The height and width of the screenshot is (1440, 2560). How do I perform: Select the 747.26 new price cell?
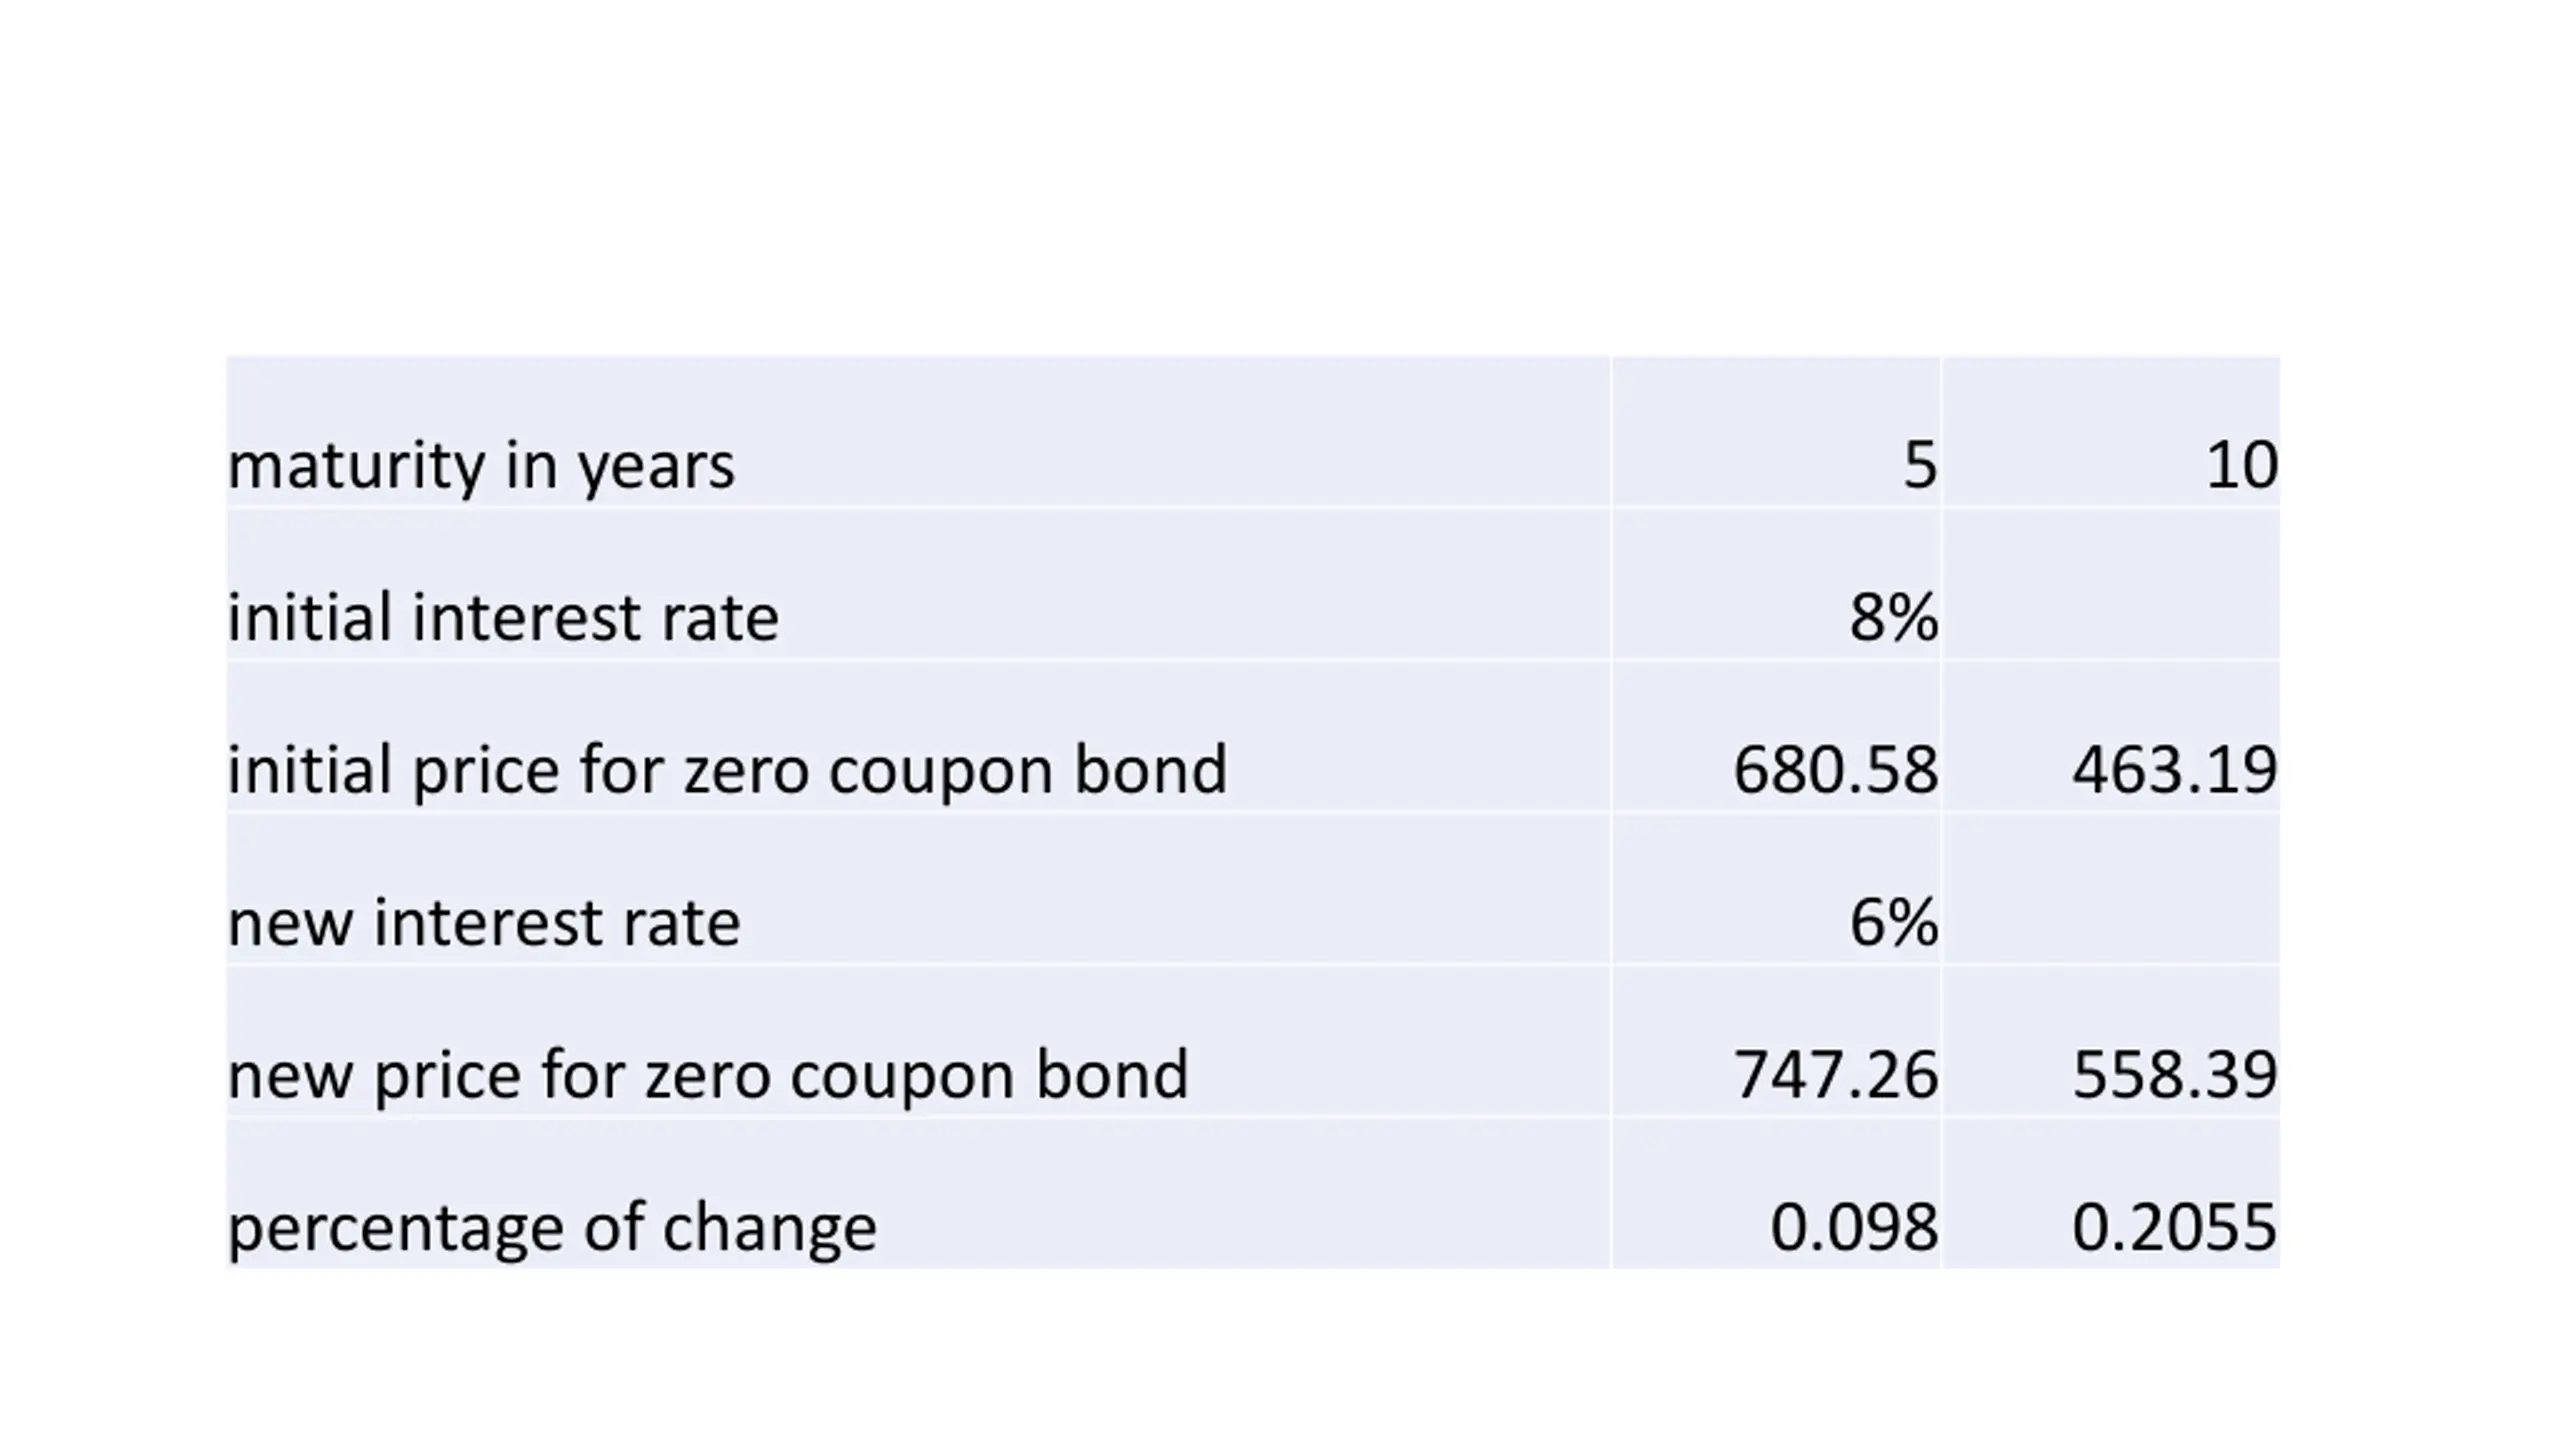pyautogui.click(x=1776, y=1041)
